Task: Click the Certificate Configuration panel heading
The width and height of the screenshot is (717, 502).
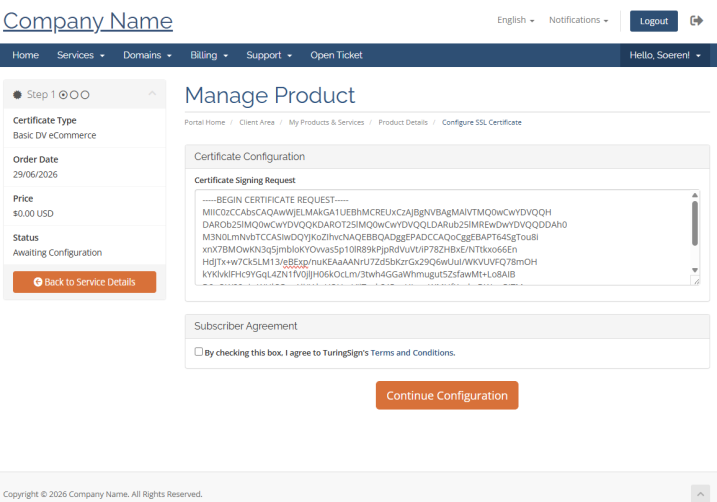Action: coord(249,157)
